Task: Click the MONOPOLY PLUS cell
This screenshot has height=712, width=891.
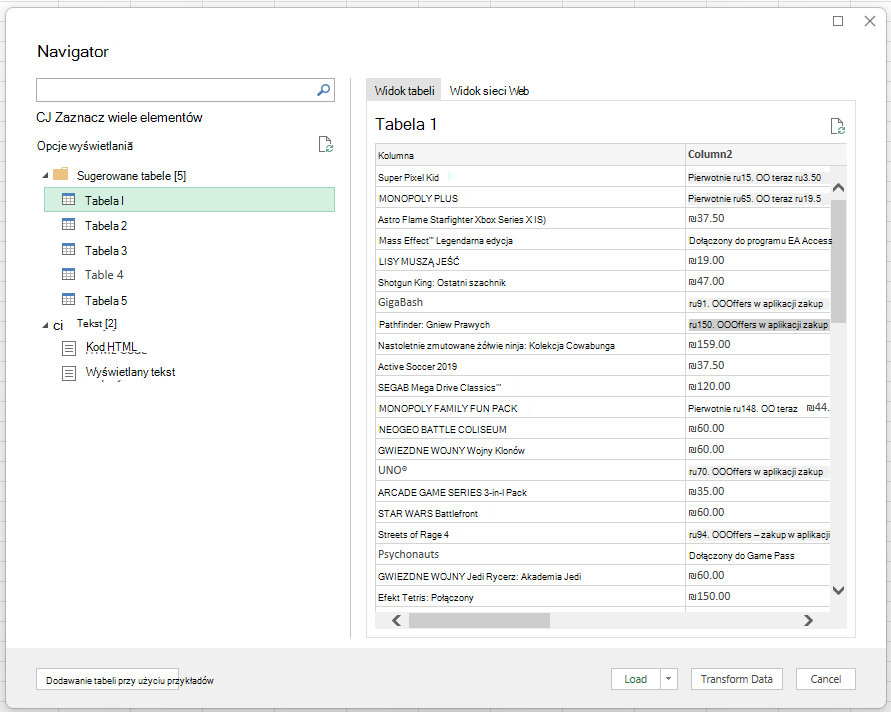Action: pyautogui.click(x=530, y=198)
